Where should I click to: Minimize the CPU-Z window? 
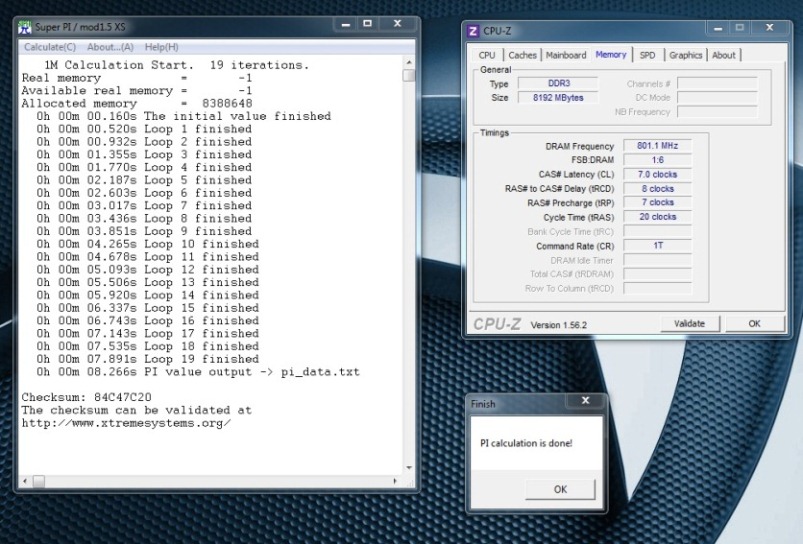(x=718, y=28)
